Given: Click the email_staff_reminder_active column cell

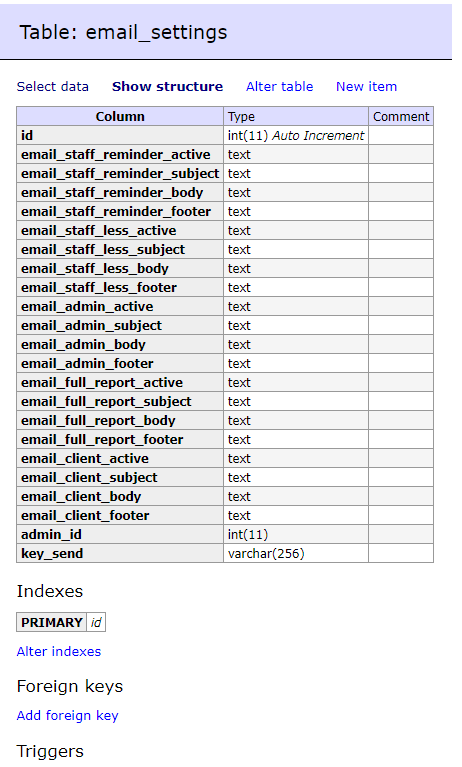Looking at the screenshot, I should click(120, 155).
